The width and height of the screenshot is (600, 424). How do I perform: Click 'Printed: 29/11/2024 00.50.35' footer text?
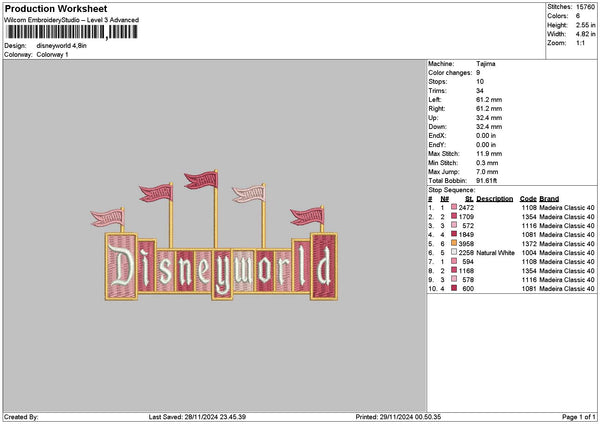(x=398, y=417)
